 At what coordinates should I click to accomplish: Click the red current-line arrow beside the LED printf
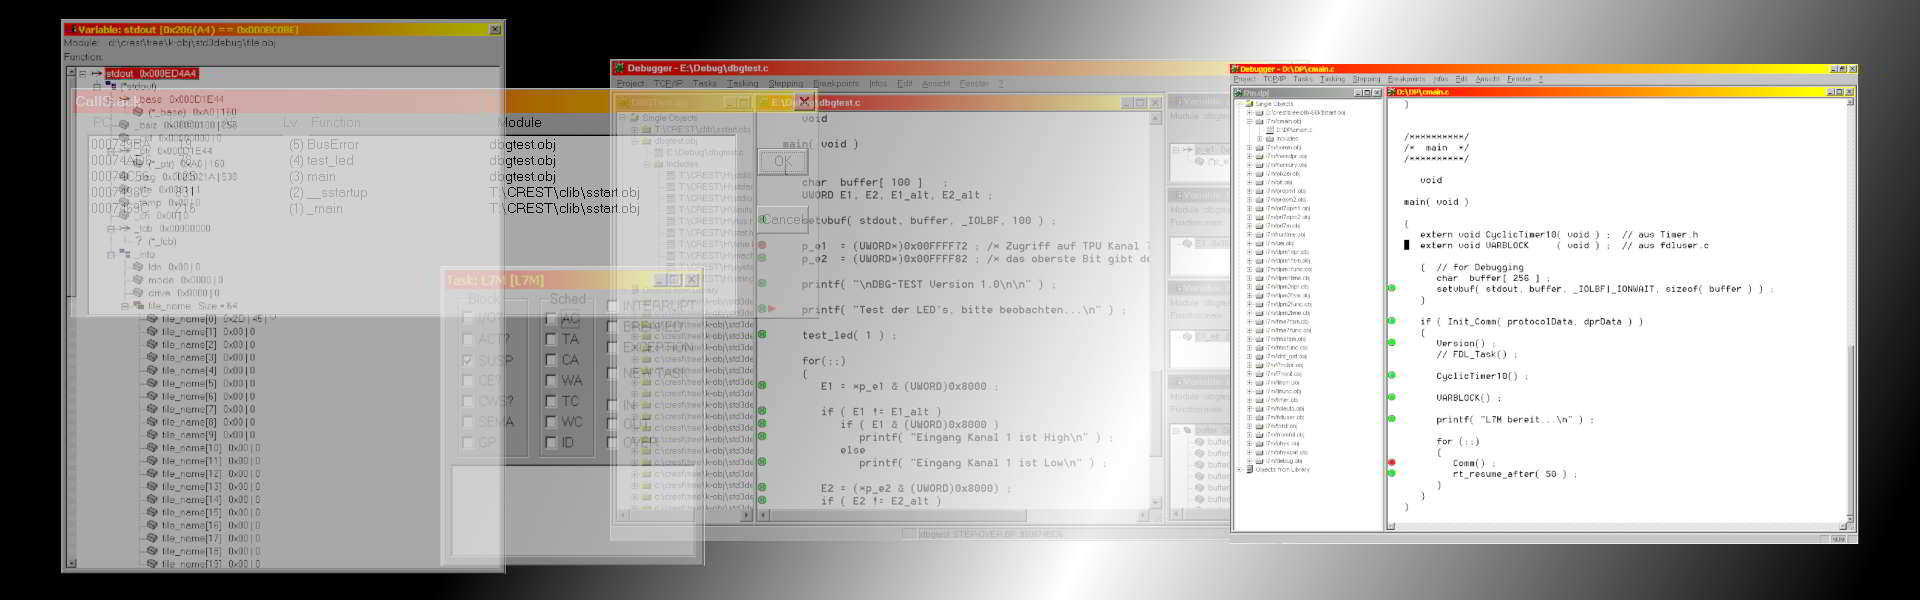coord(771,309)
